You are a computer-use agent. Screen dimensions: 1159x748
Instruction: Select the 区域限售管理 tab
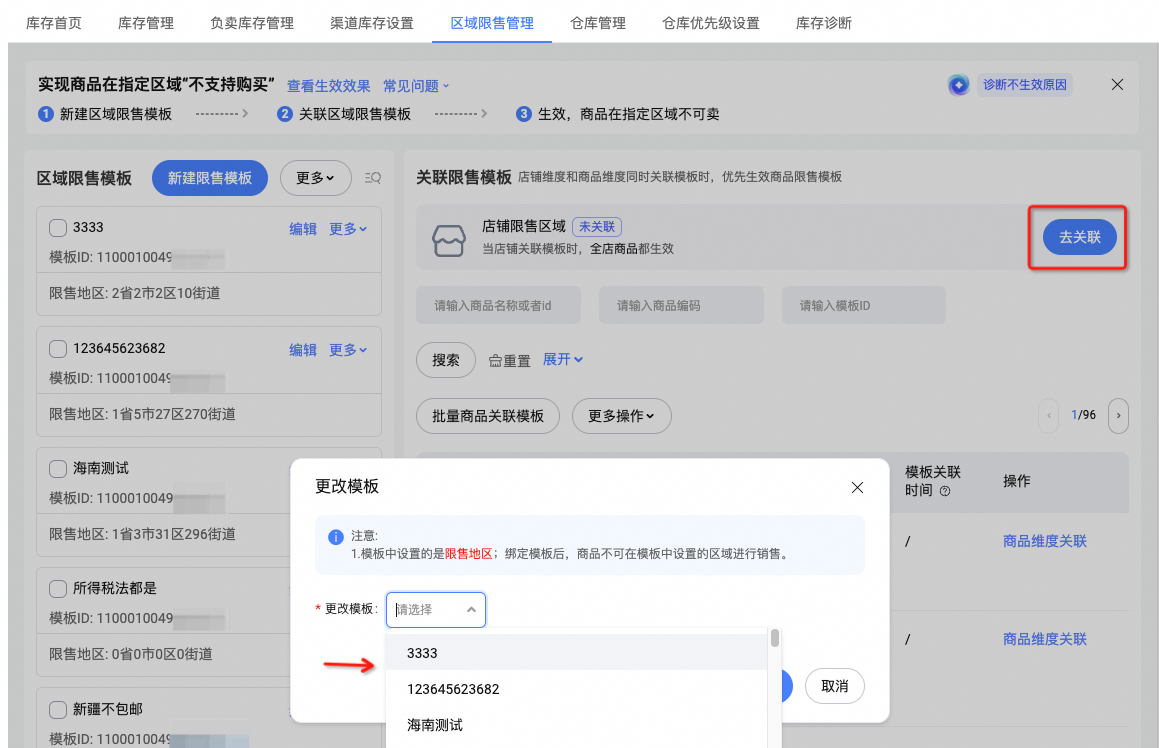[x=492, y=23]
